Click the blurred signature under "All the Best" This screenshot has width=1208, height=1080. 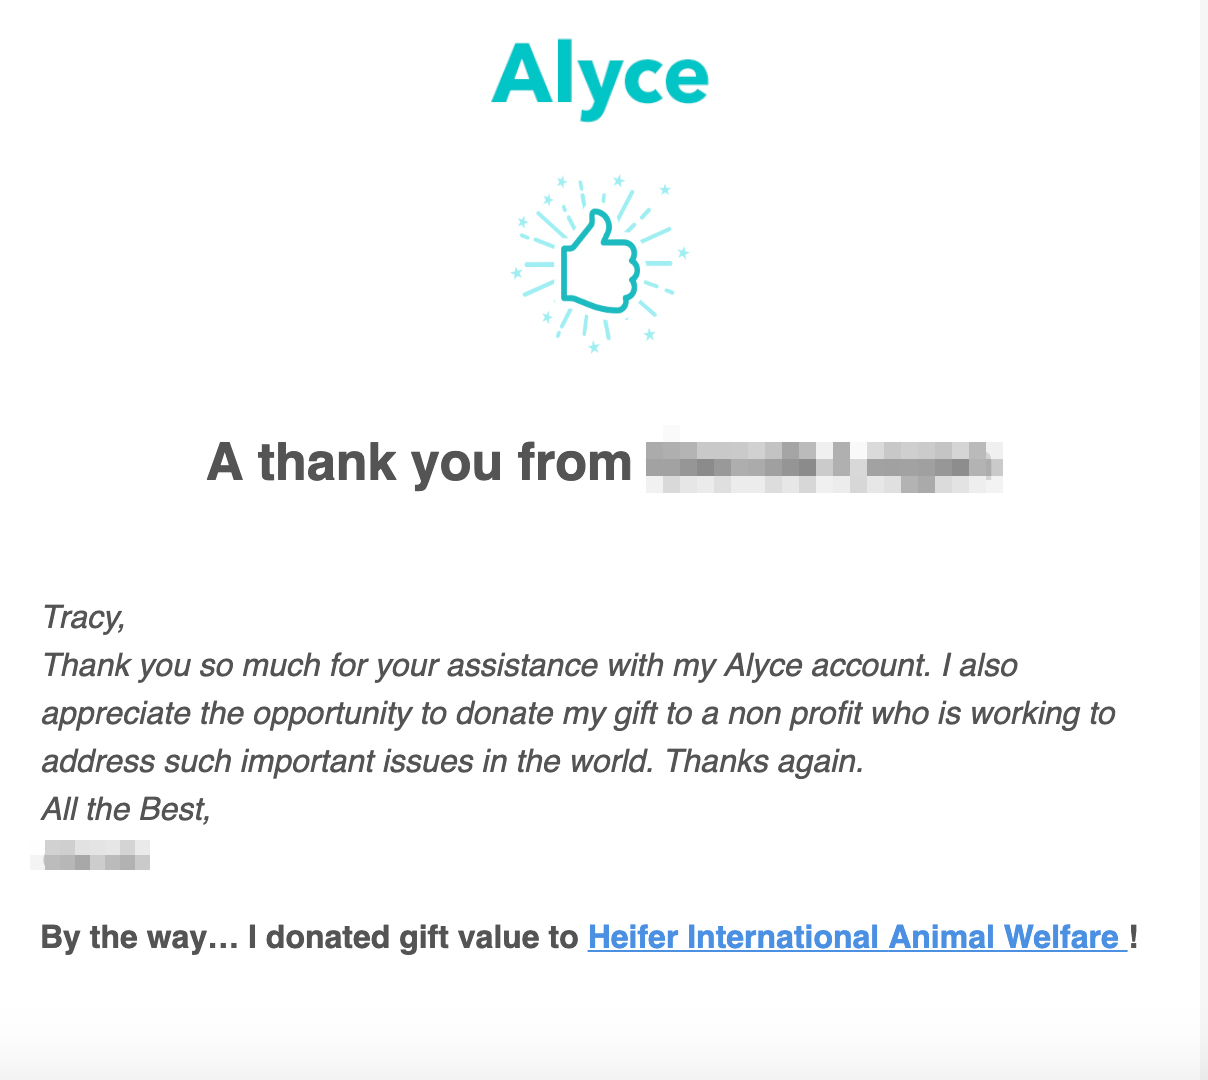click(91, 856)
